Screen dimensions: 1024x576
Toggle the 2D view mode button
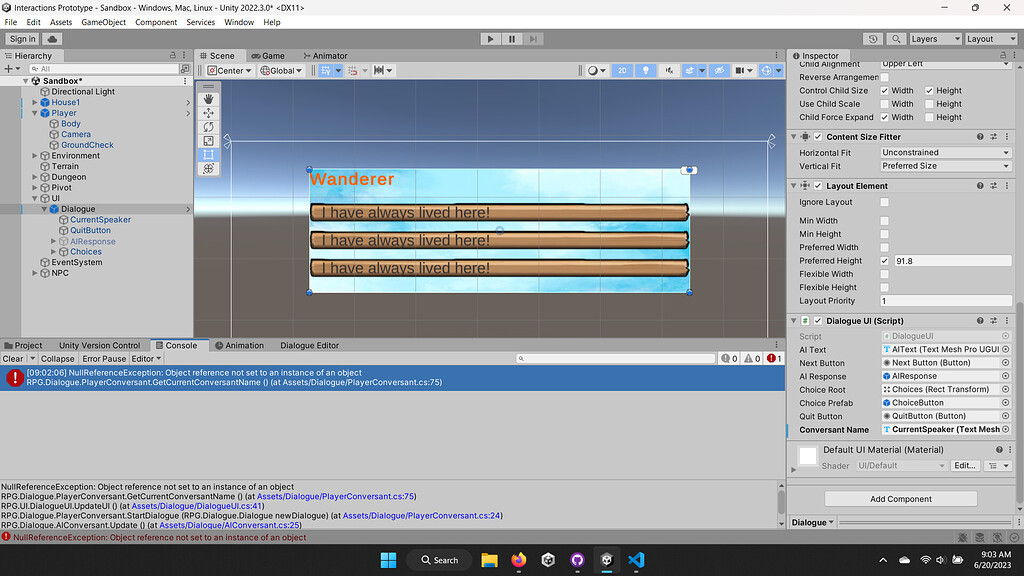point(622,71)
